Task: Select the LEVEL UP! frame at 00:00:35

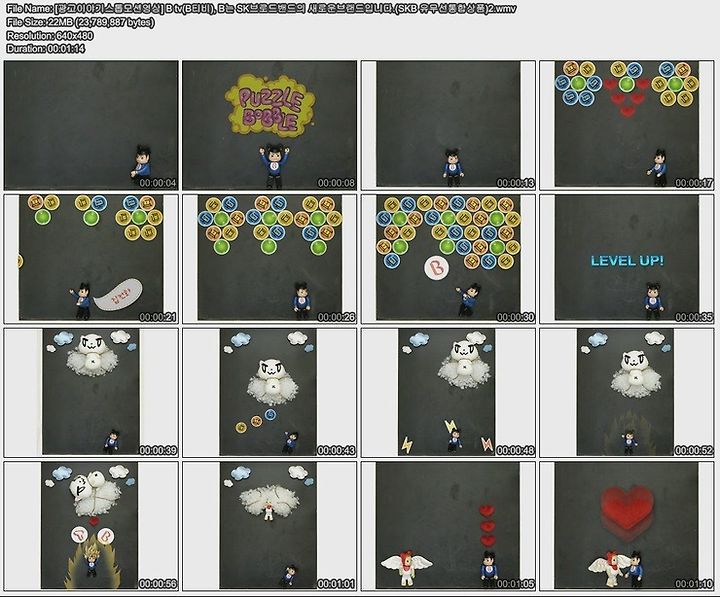Action: (627, 259)
